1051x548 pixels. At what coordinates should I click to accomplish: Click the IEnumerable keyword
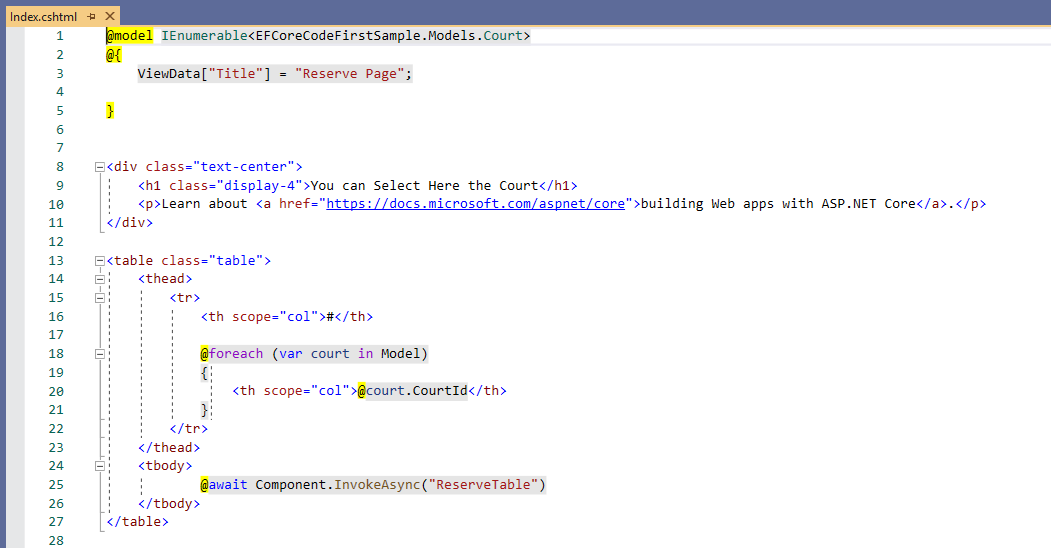[x=204, y=36]
